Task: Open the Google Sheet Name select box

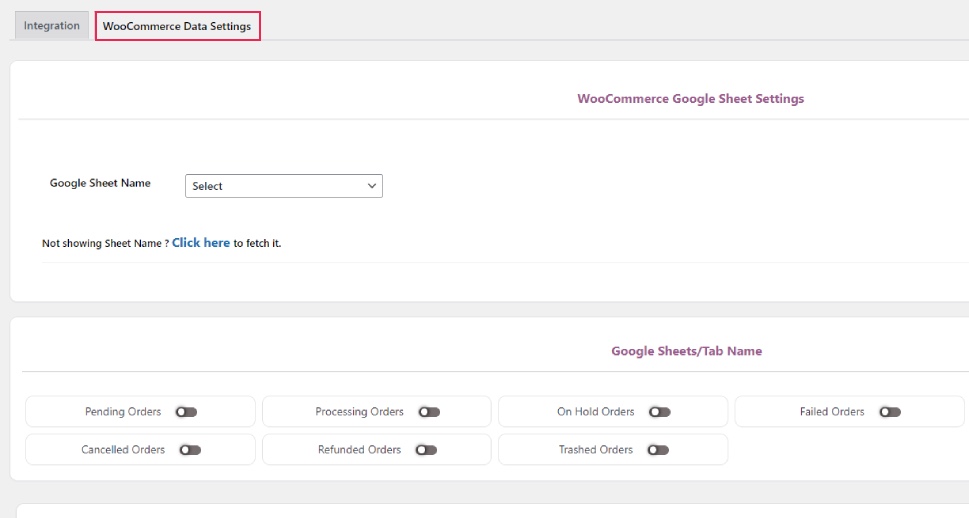Action: click(284, 186)
